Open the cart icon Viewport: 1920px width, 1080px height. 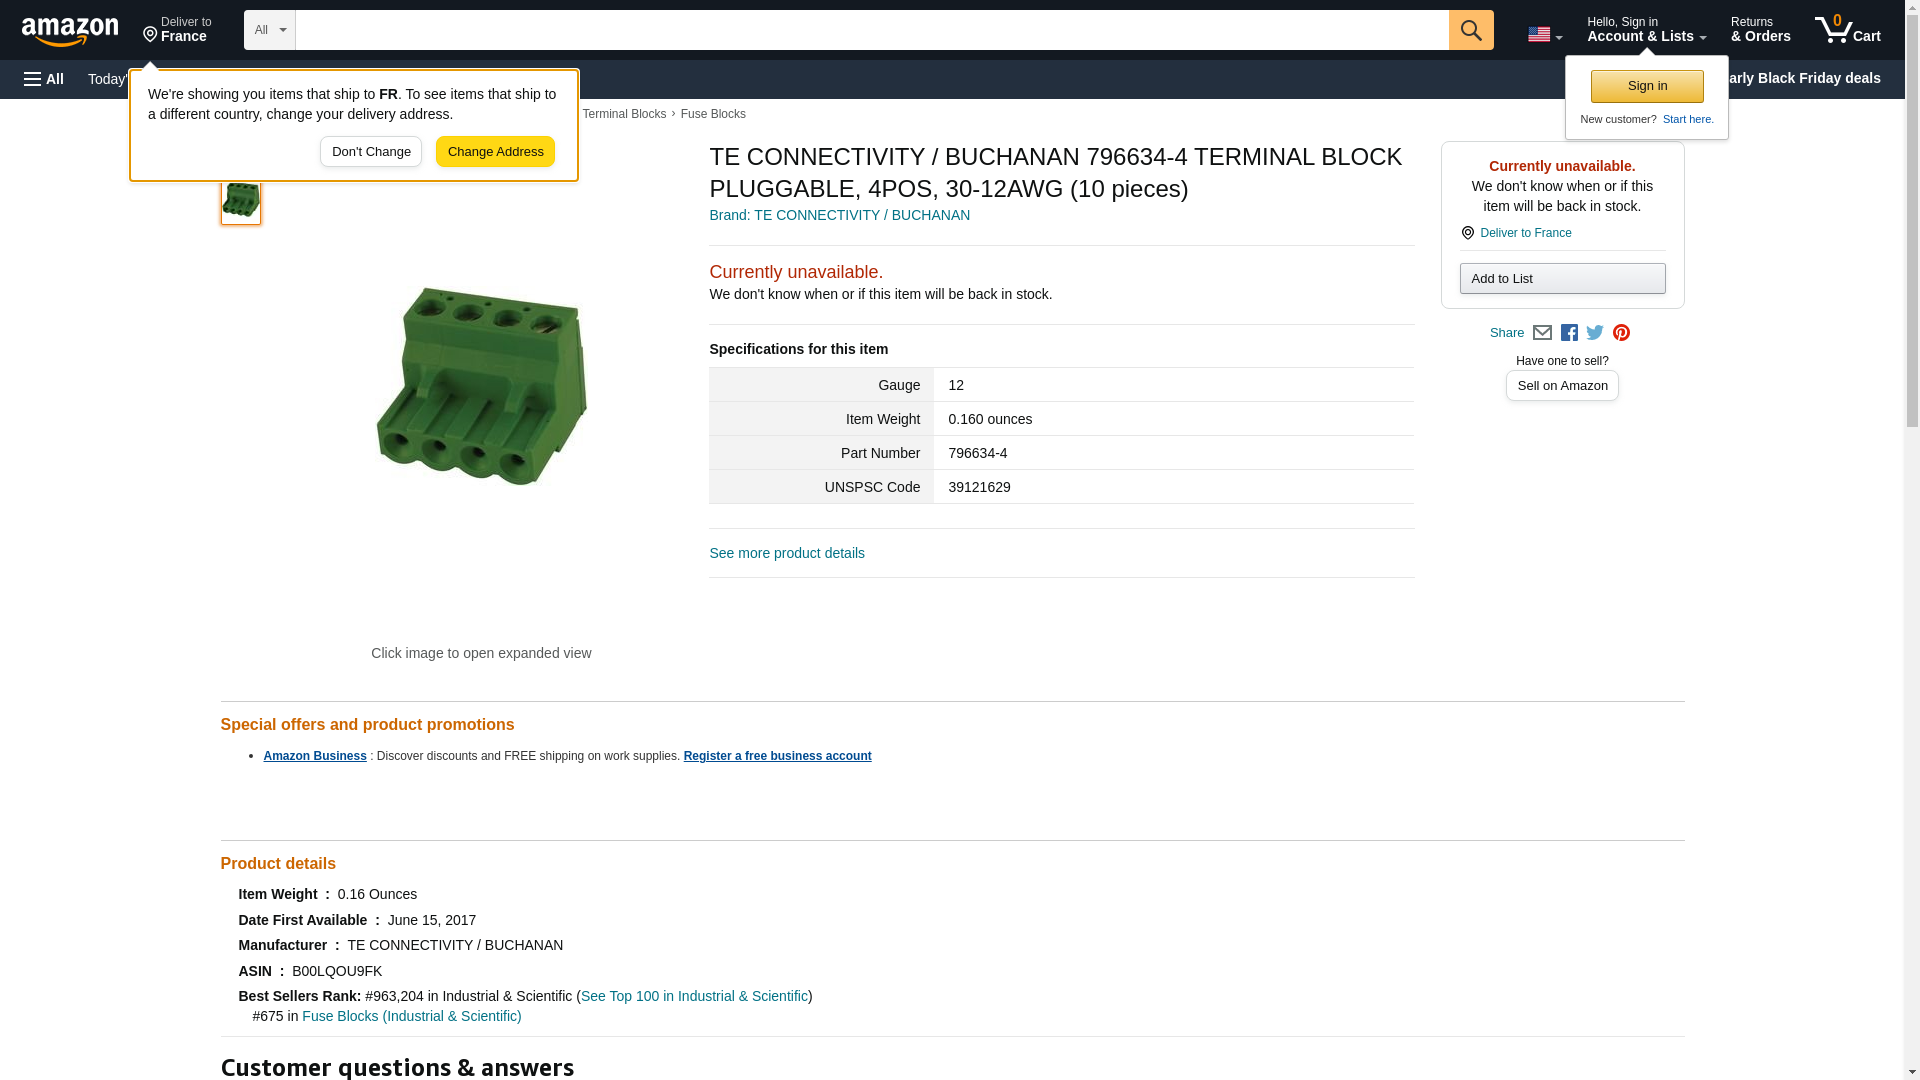(1847, 30)
